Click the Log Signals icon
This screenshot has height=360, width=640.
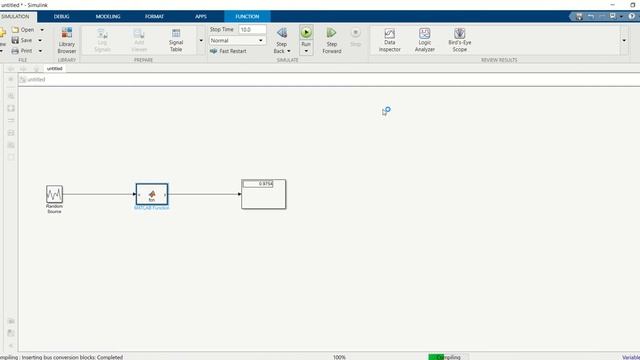102,33
